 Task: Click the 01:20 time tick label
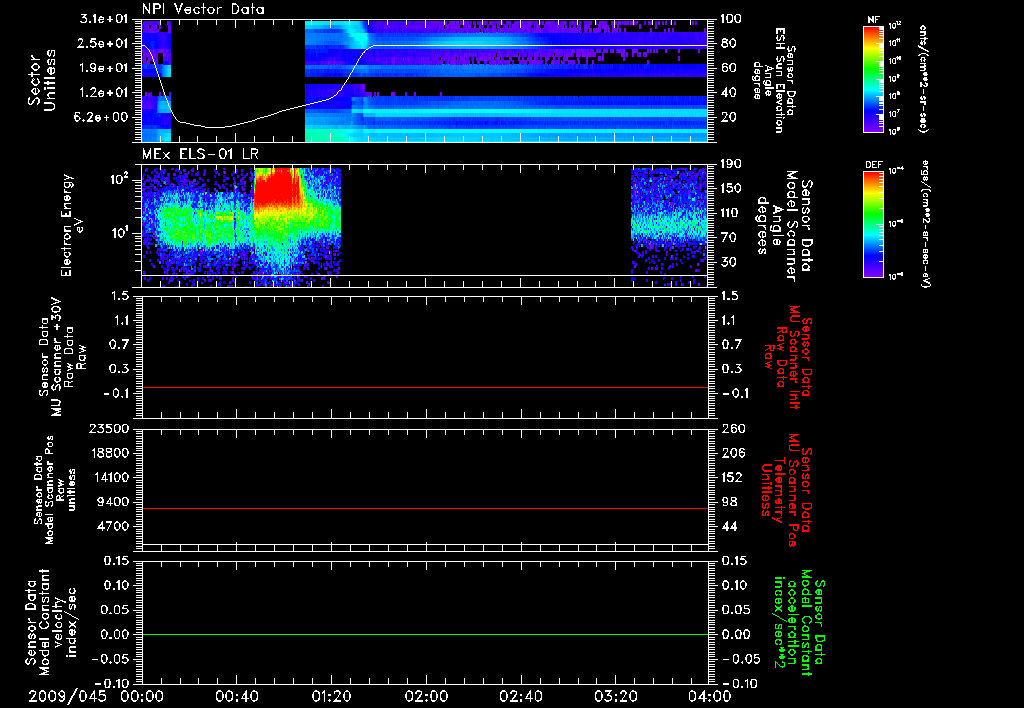pyautogui.click(x=331, y=696)
